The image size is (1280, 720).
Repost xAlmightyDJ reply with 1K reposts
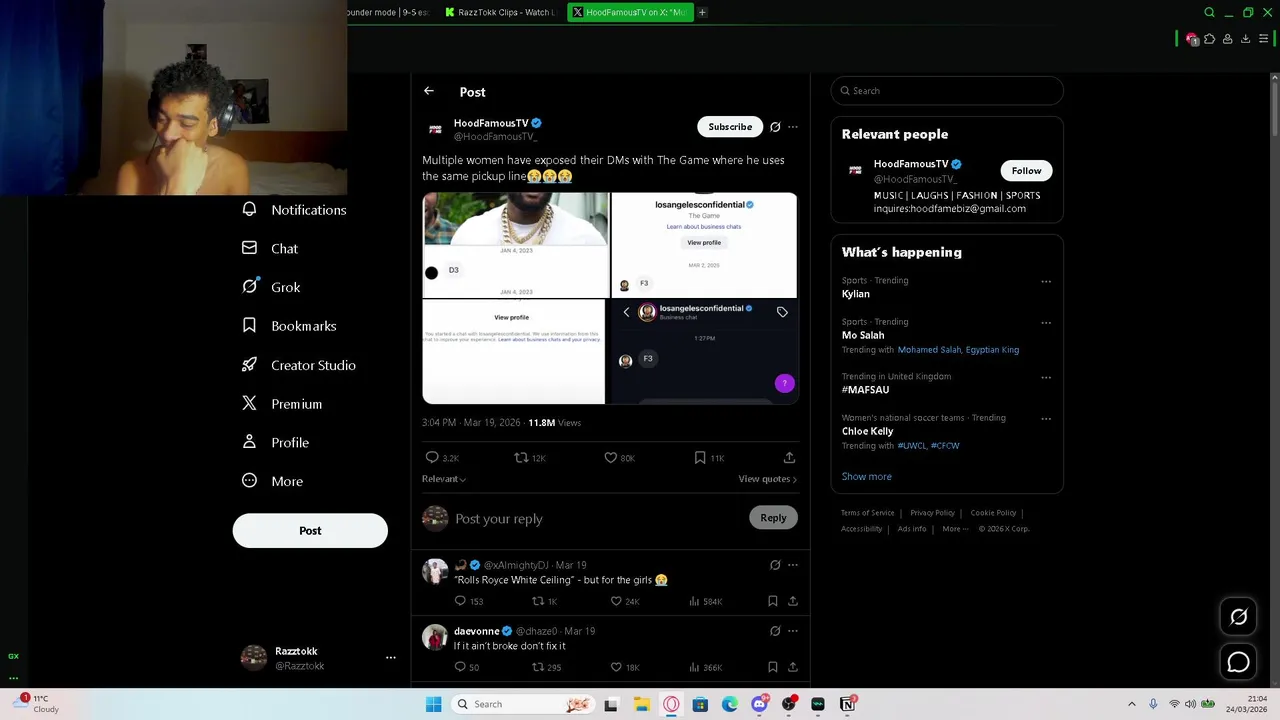(544, 601)
